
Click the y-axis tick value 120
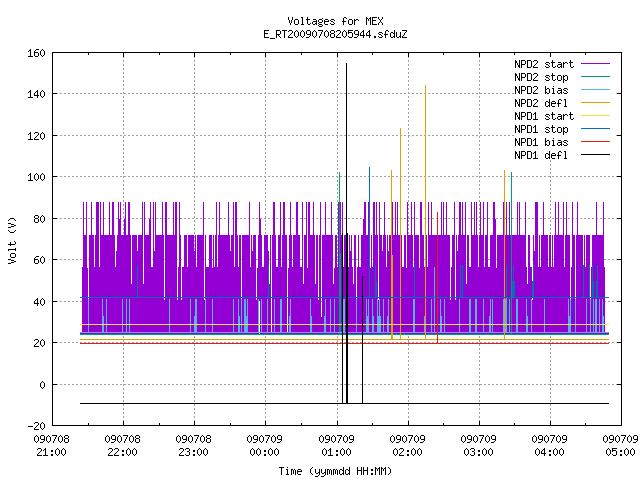point(36,136)
